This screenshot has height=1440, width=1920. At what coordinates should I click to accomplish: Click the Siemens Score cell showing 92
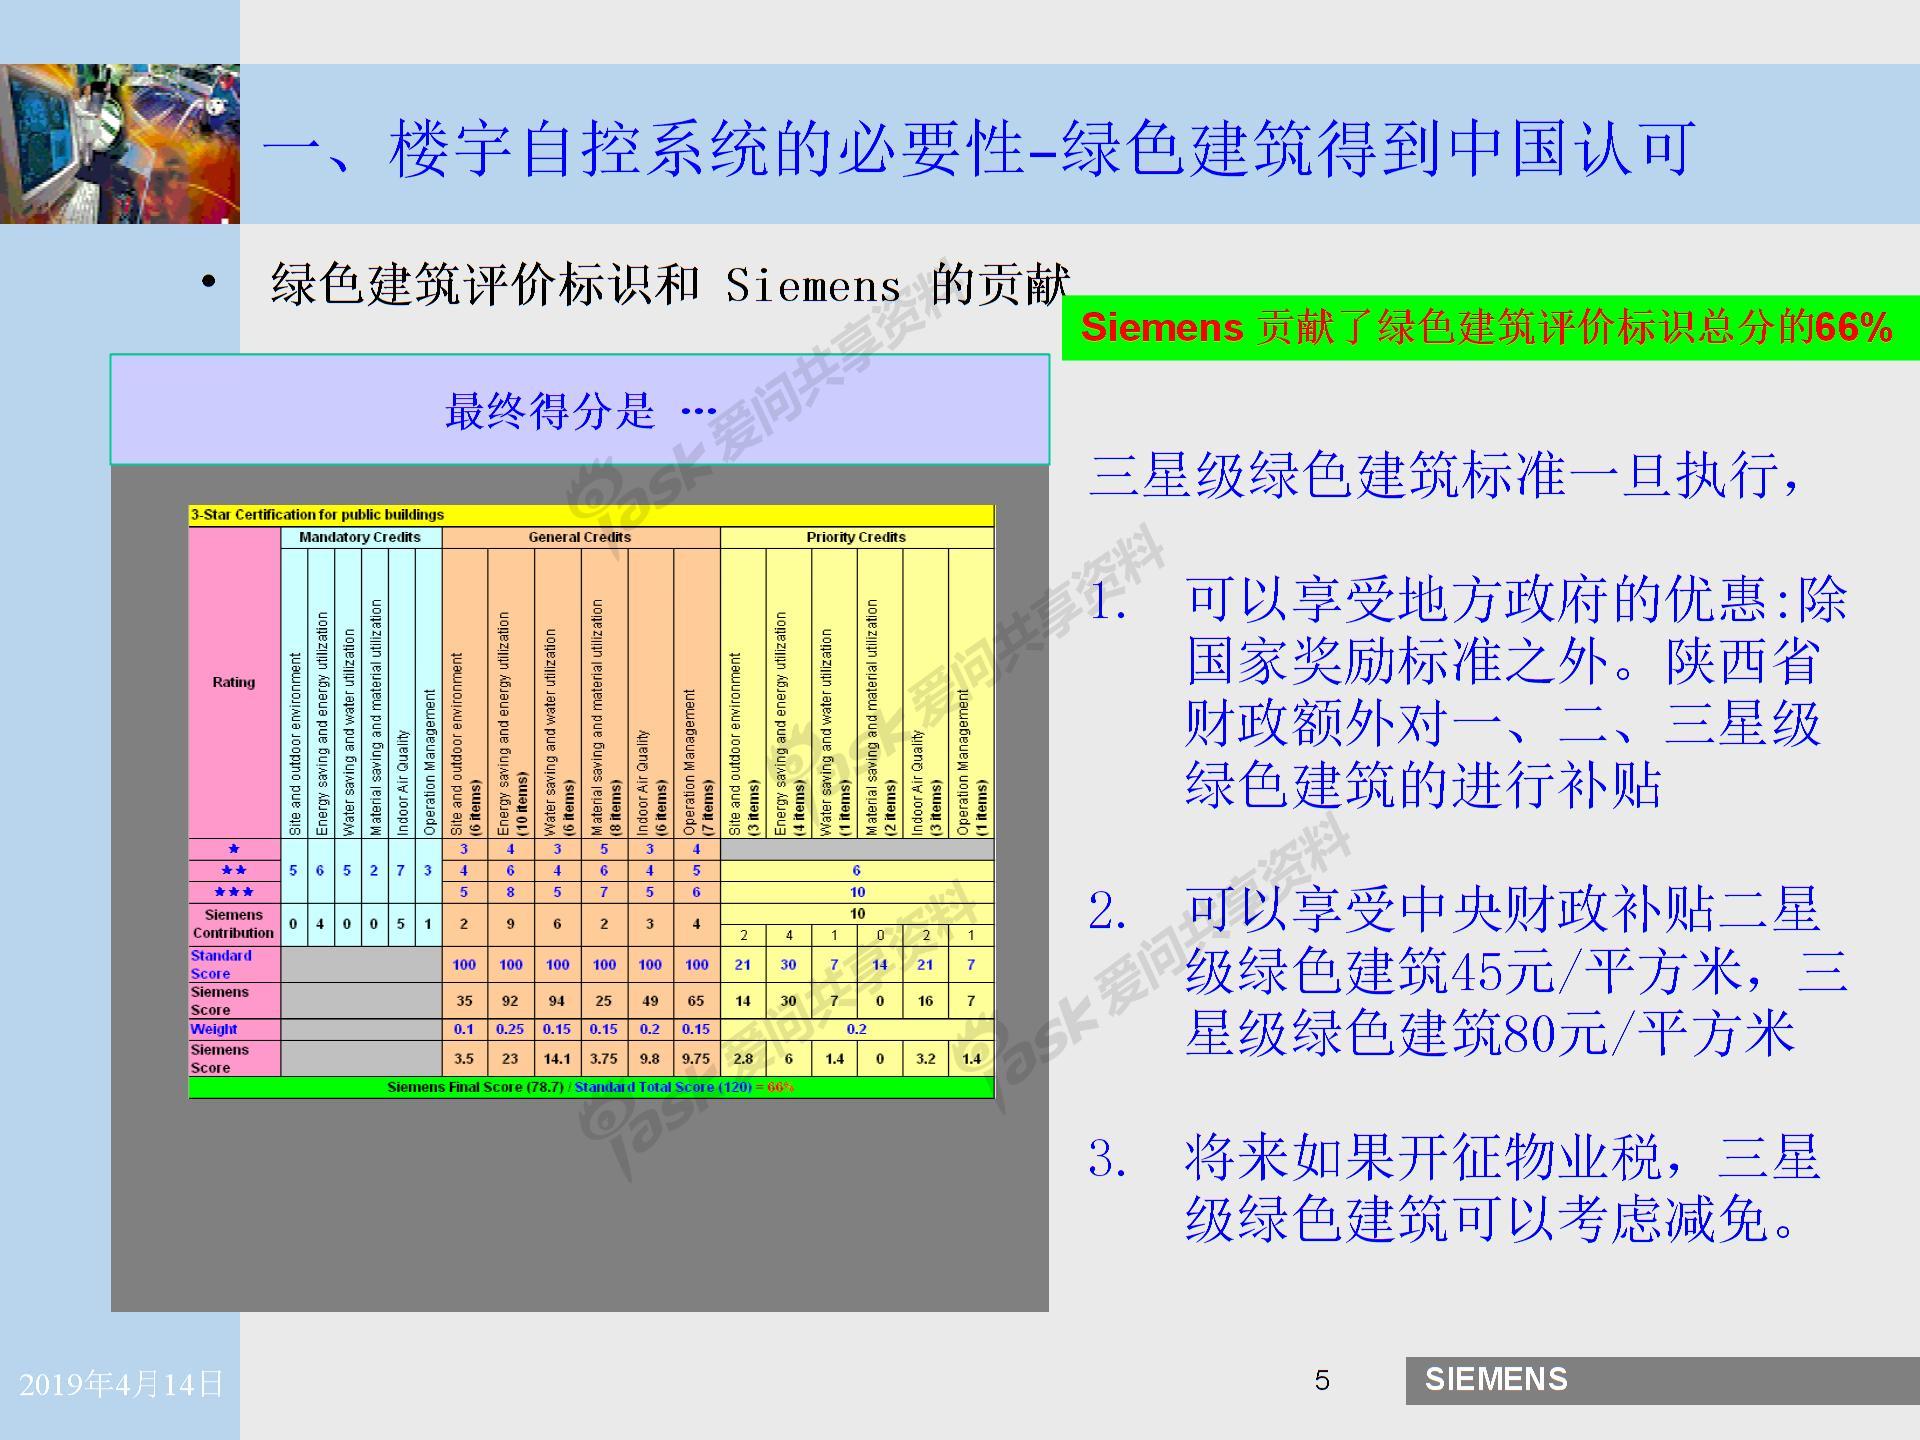[x=511, y=1001]
